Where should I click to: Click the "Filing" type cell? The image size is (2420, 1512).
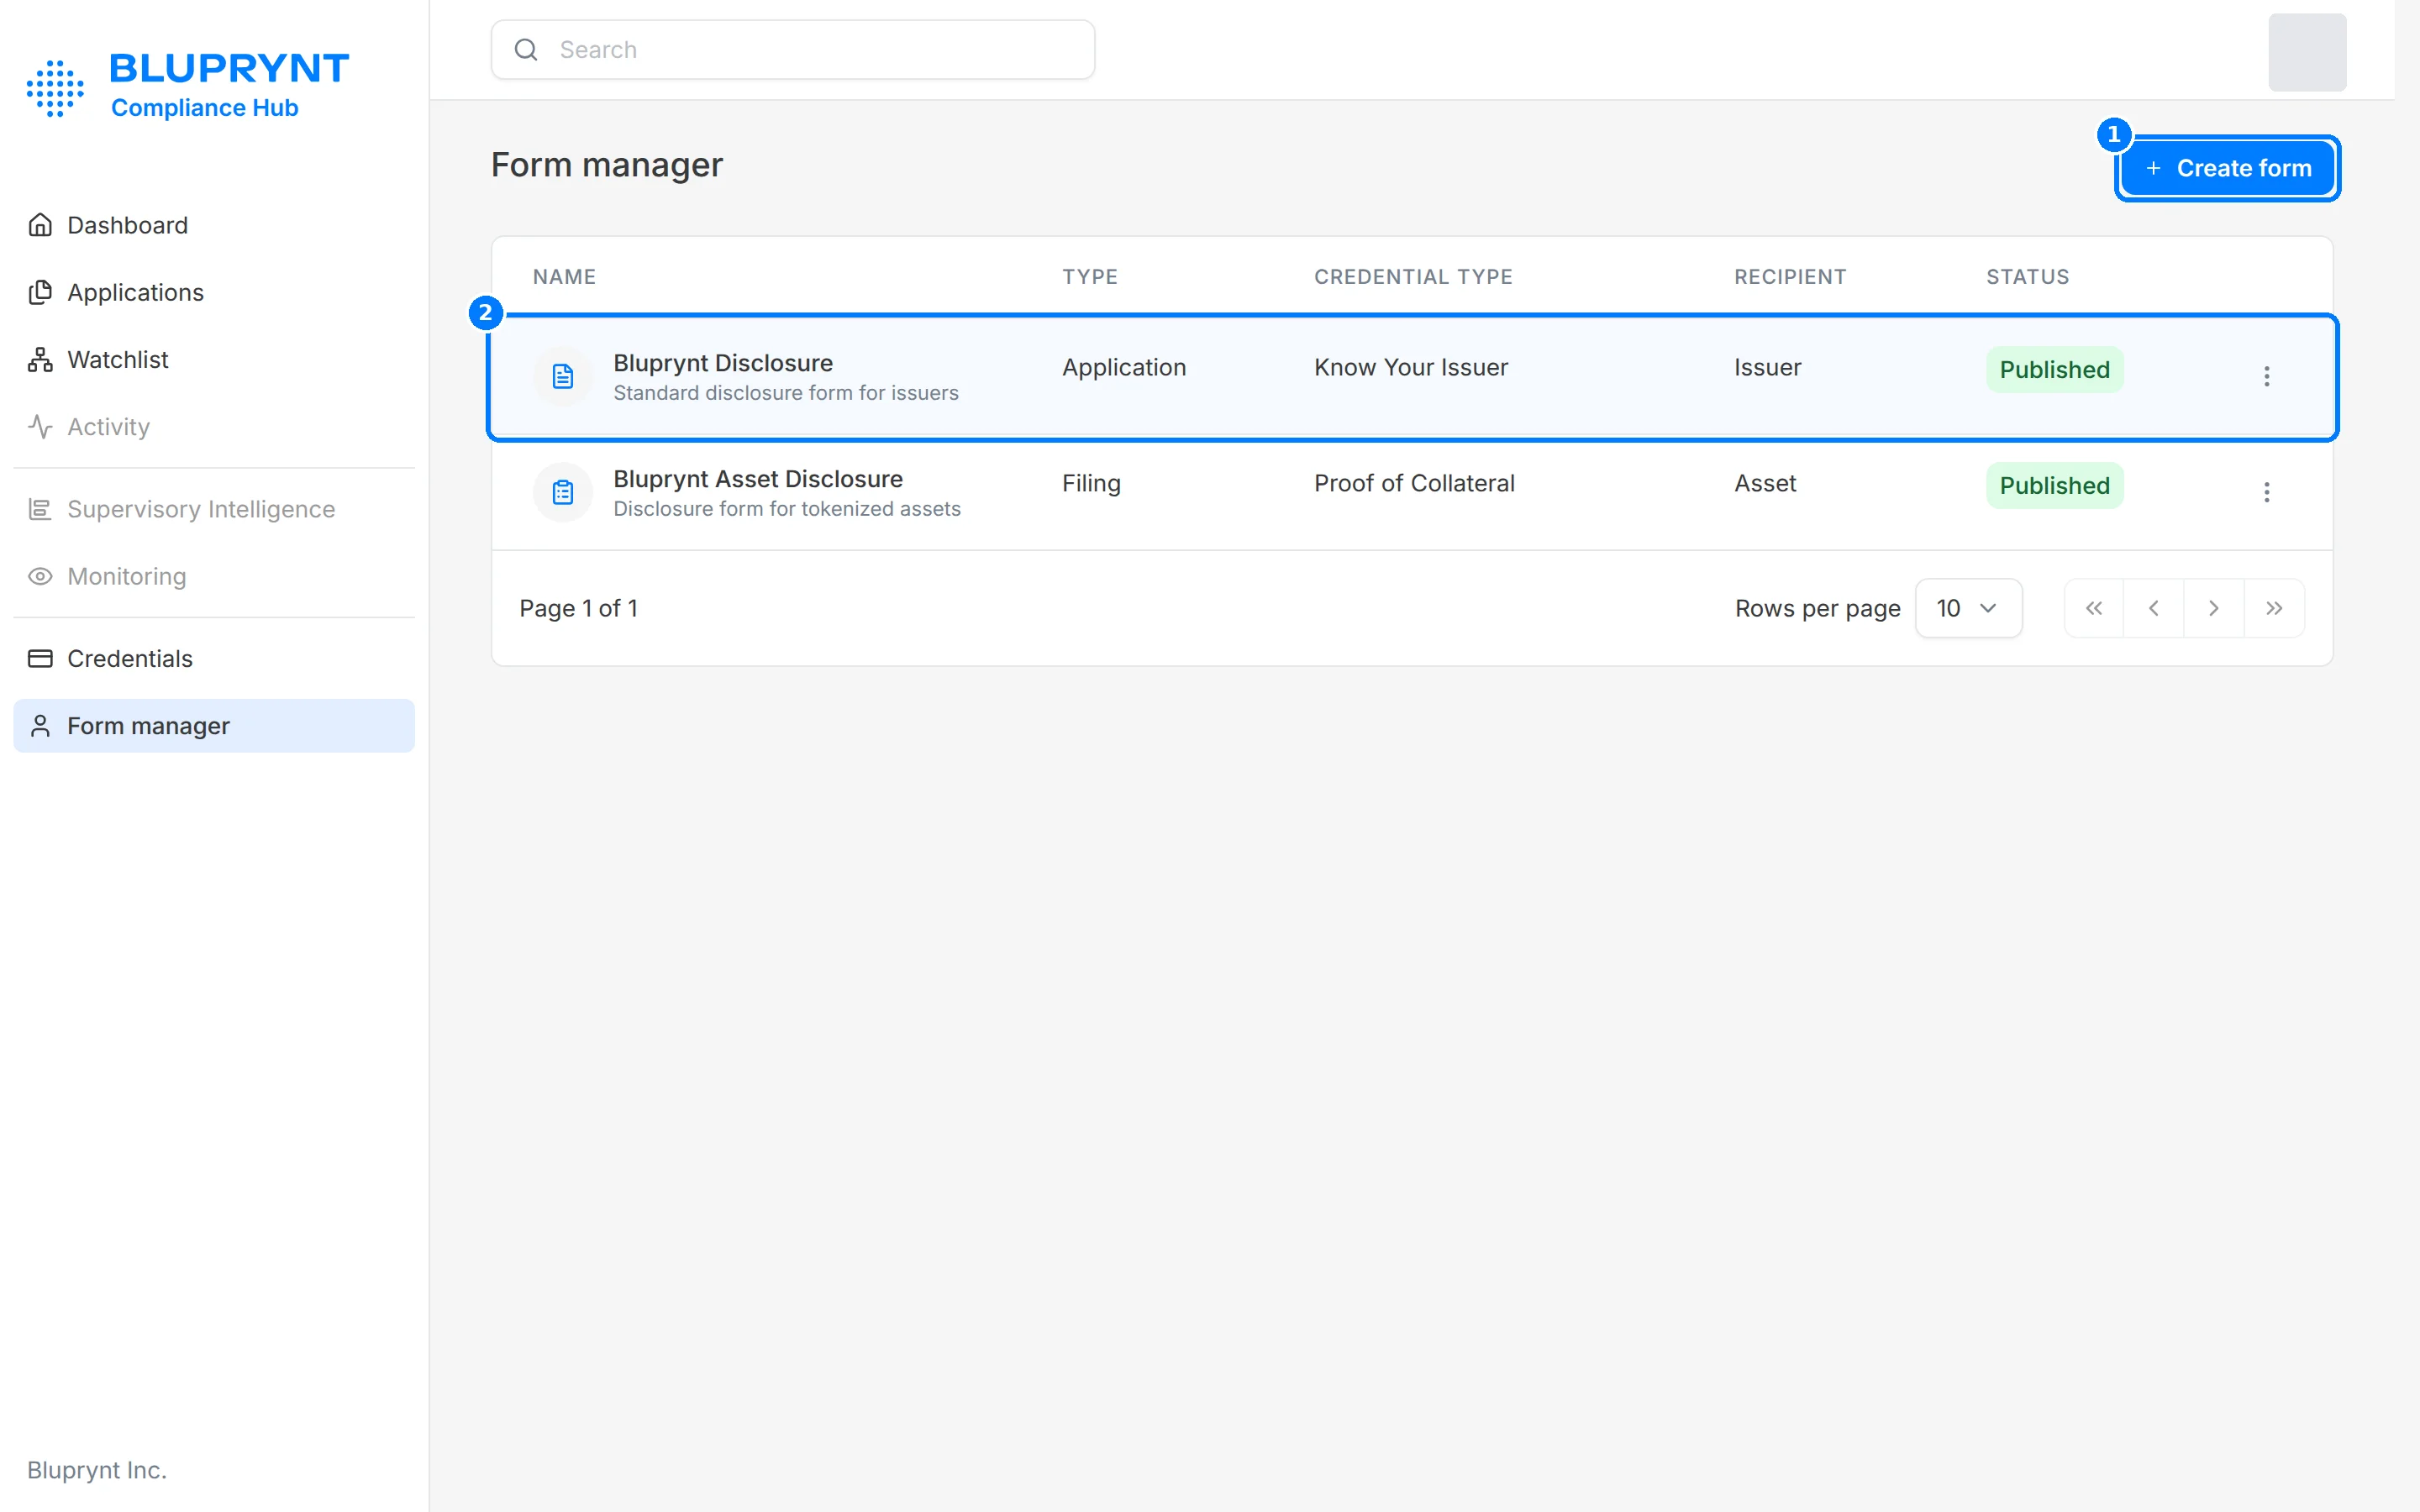point(1091,483)
